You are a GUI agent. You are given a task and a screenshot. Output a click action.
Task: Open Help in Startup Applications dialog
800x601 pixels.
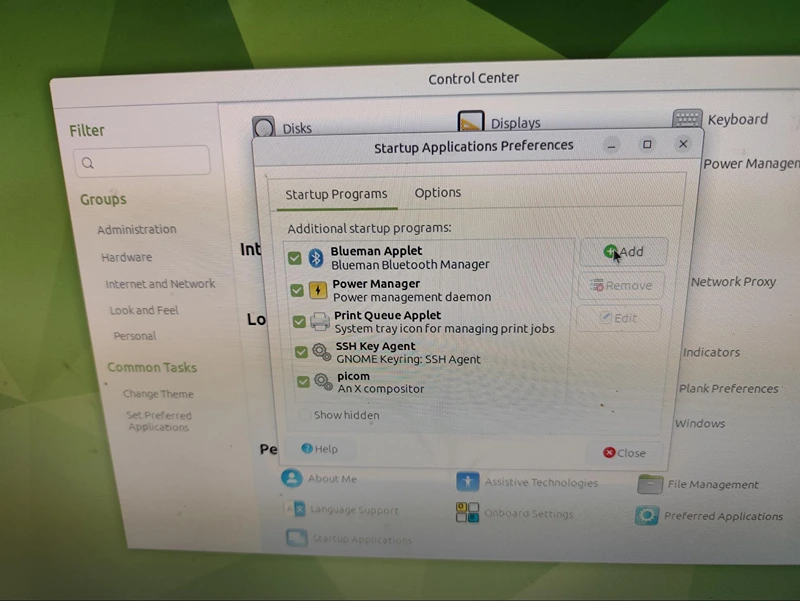[x=319, y=449]
